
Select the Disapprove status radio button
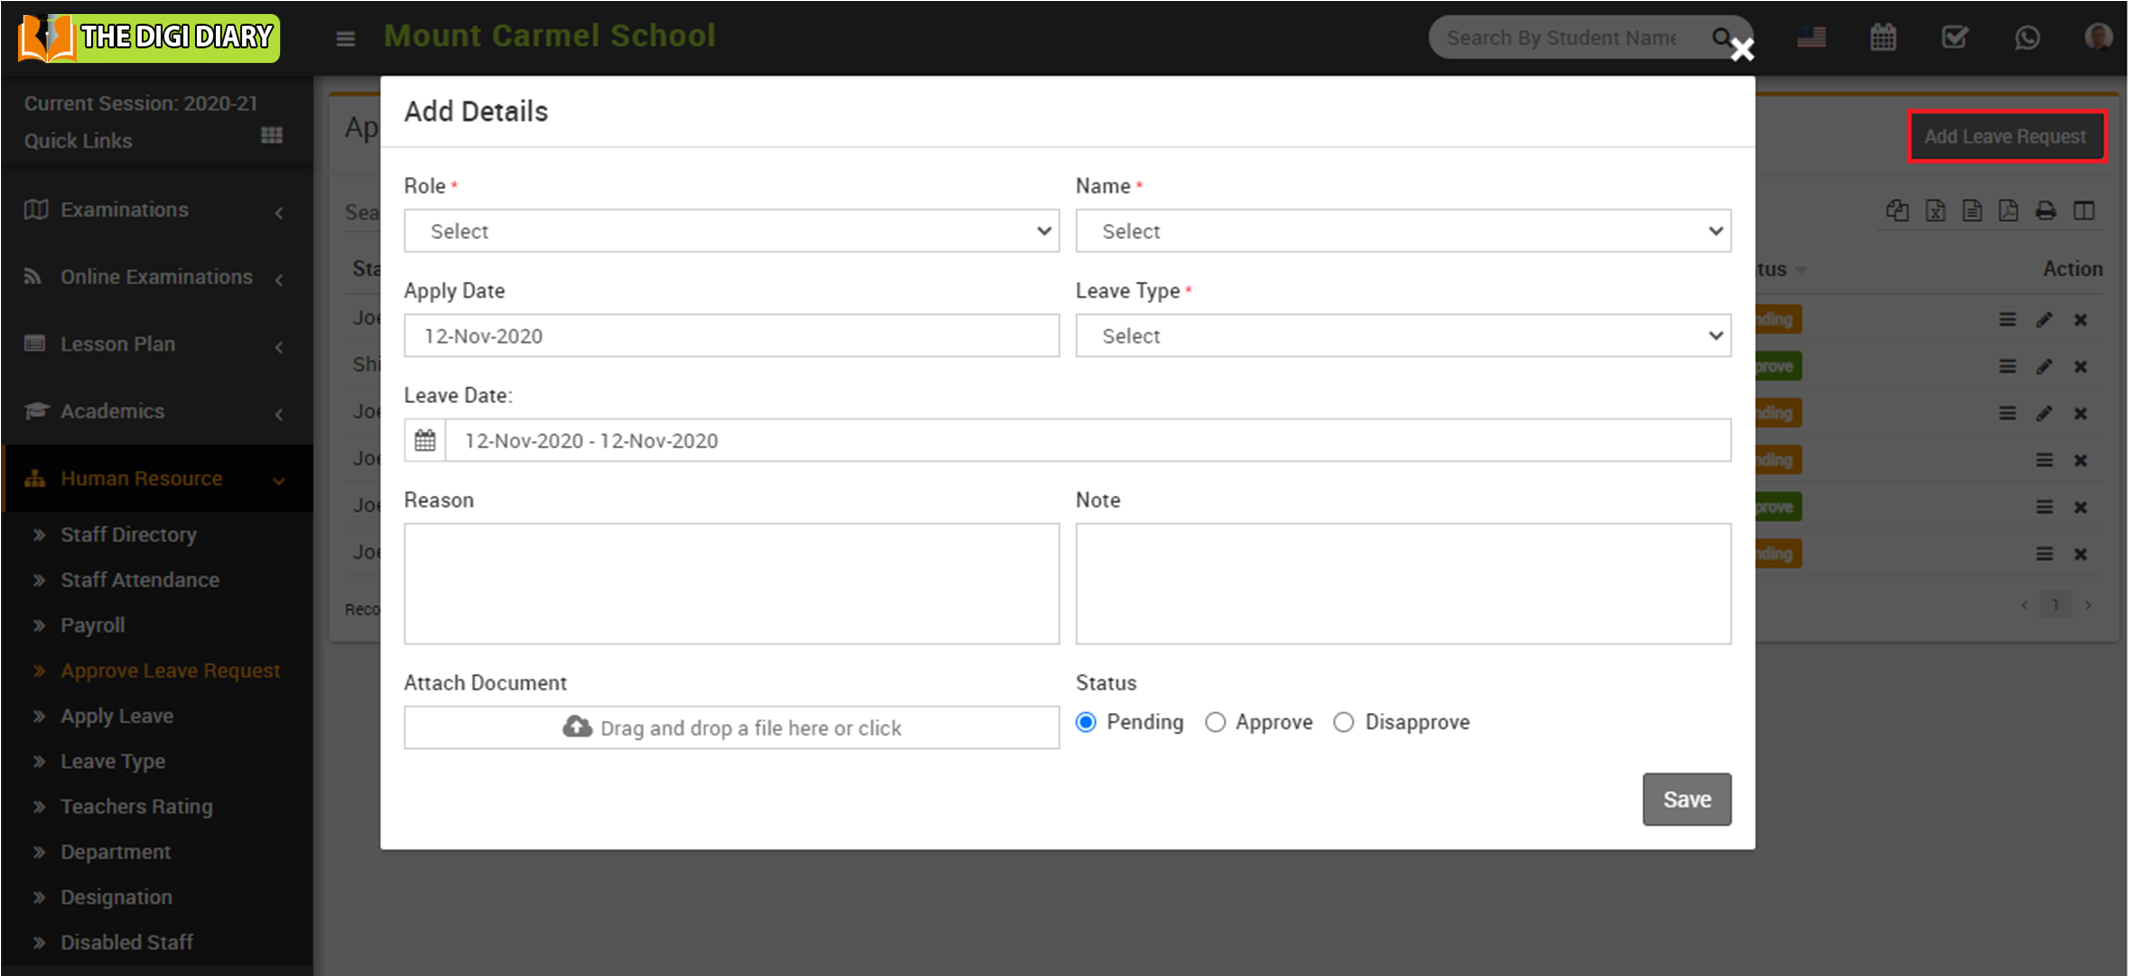[x=1344, y=723]
